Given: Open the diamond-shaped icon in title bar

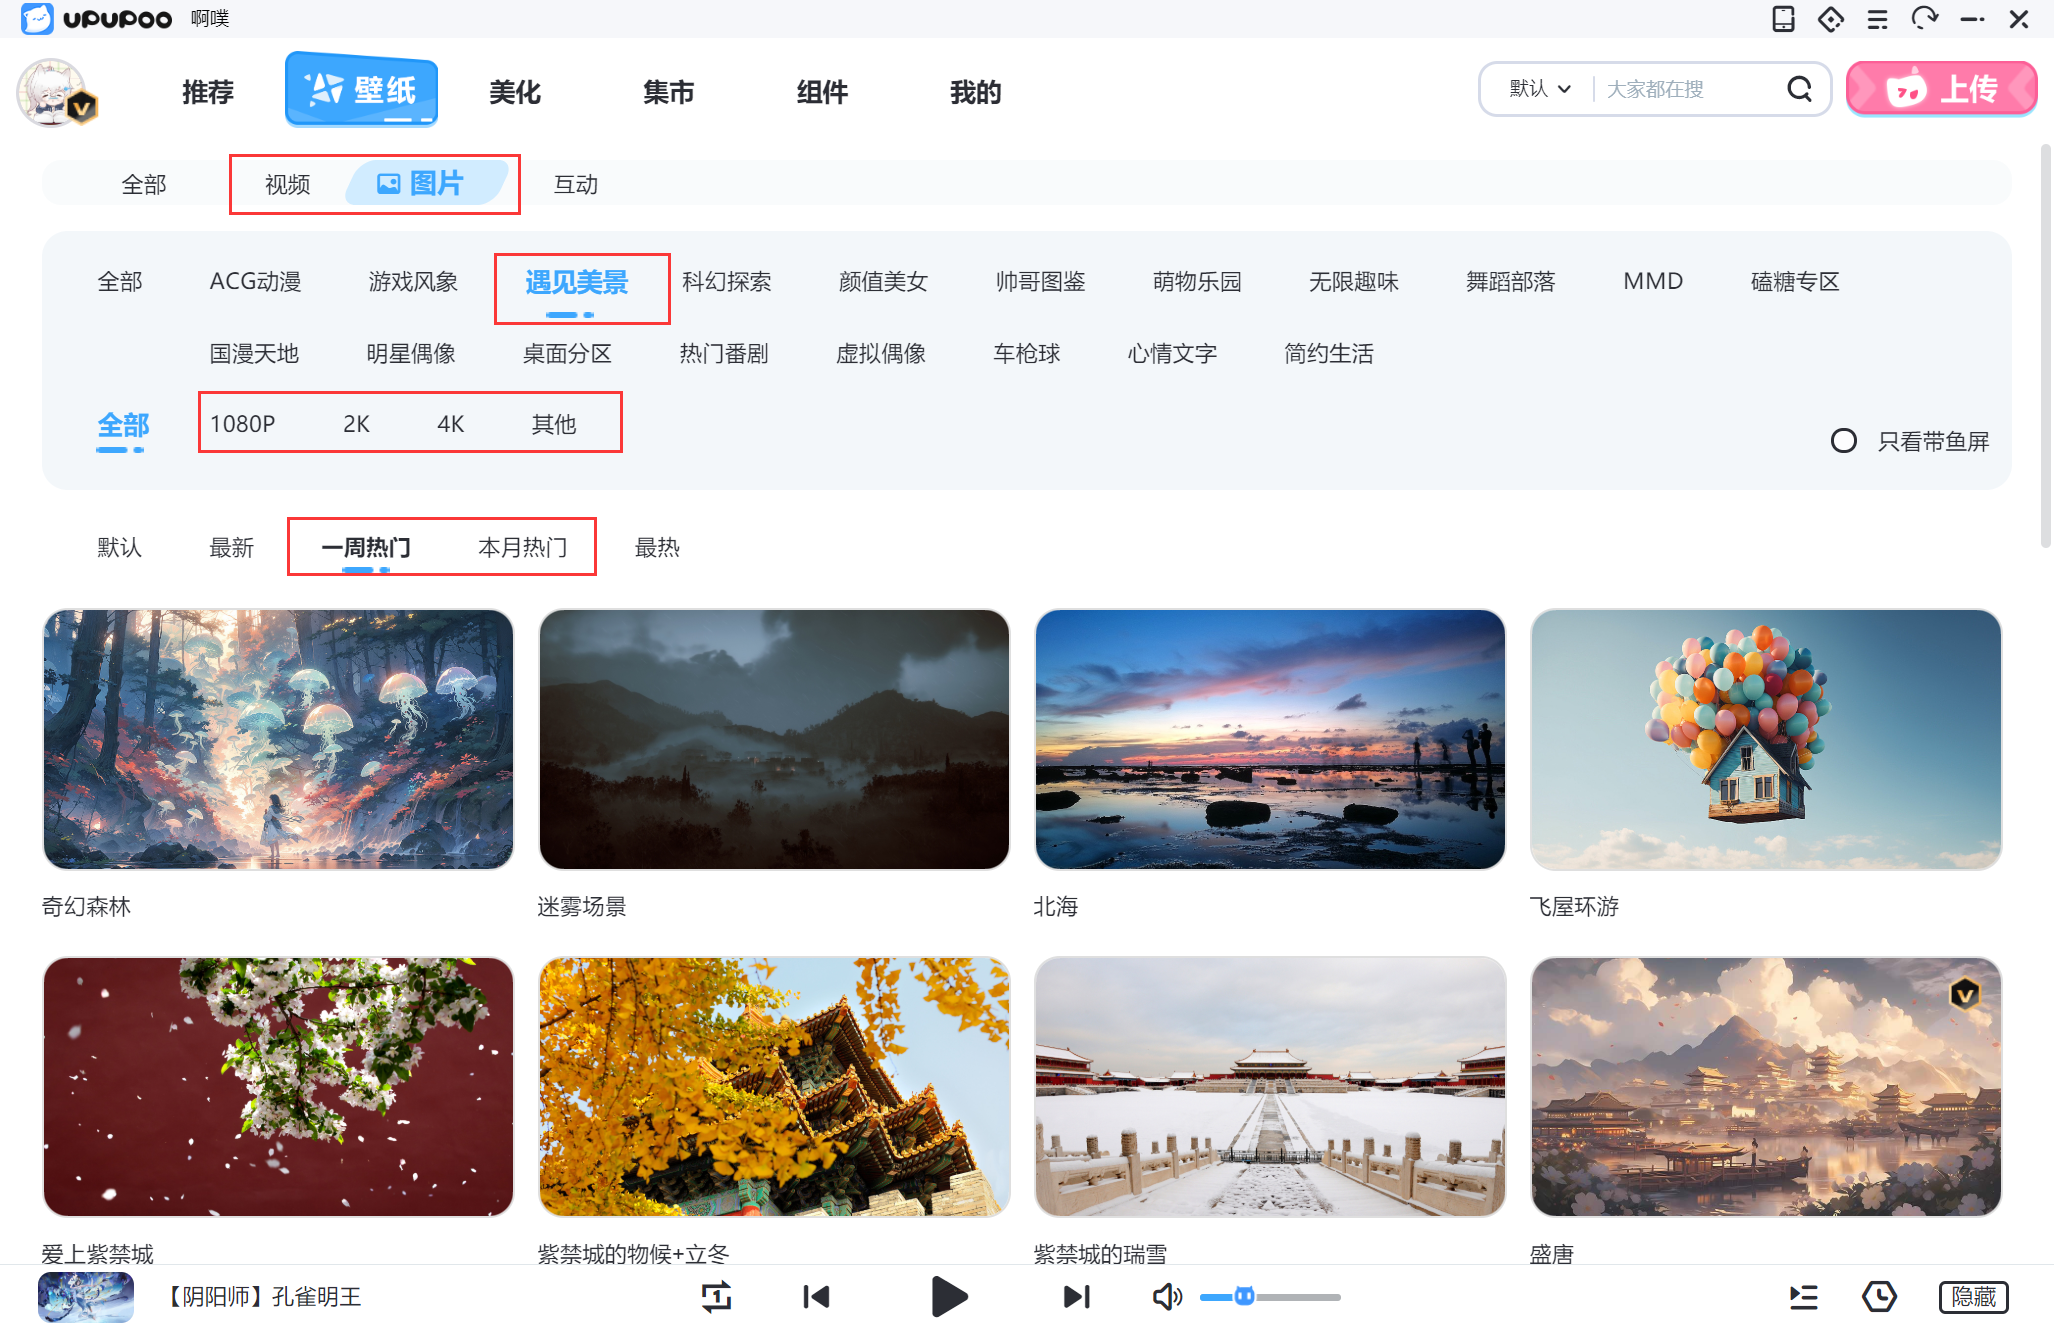Looking at the screenshot, I should [x=1830, y=19].
